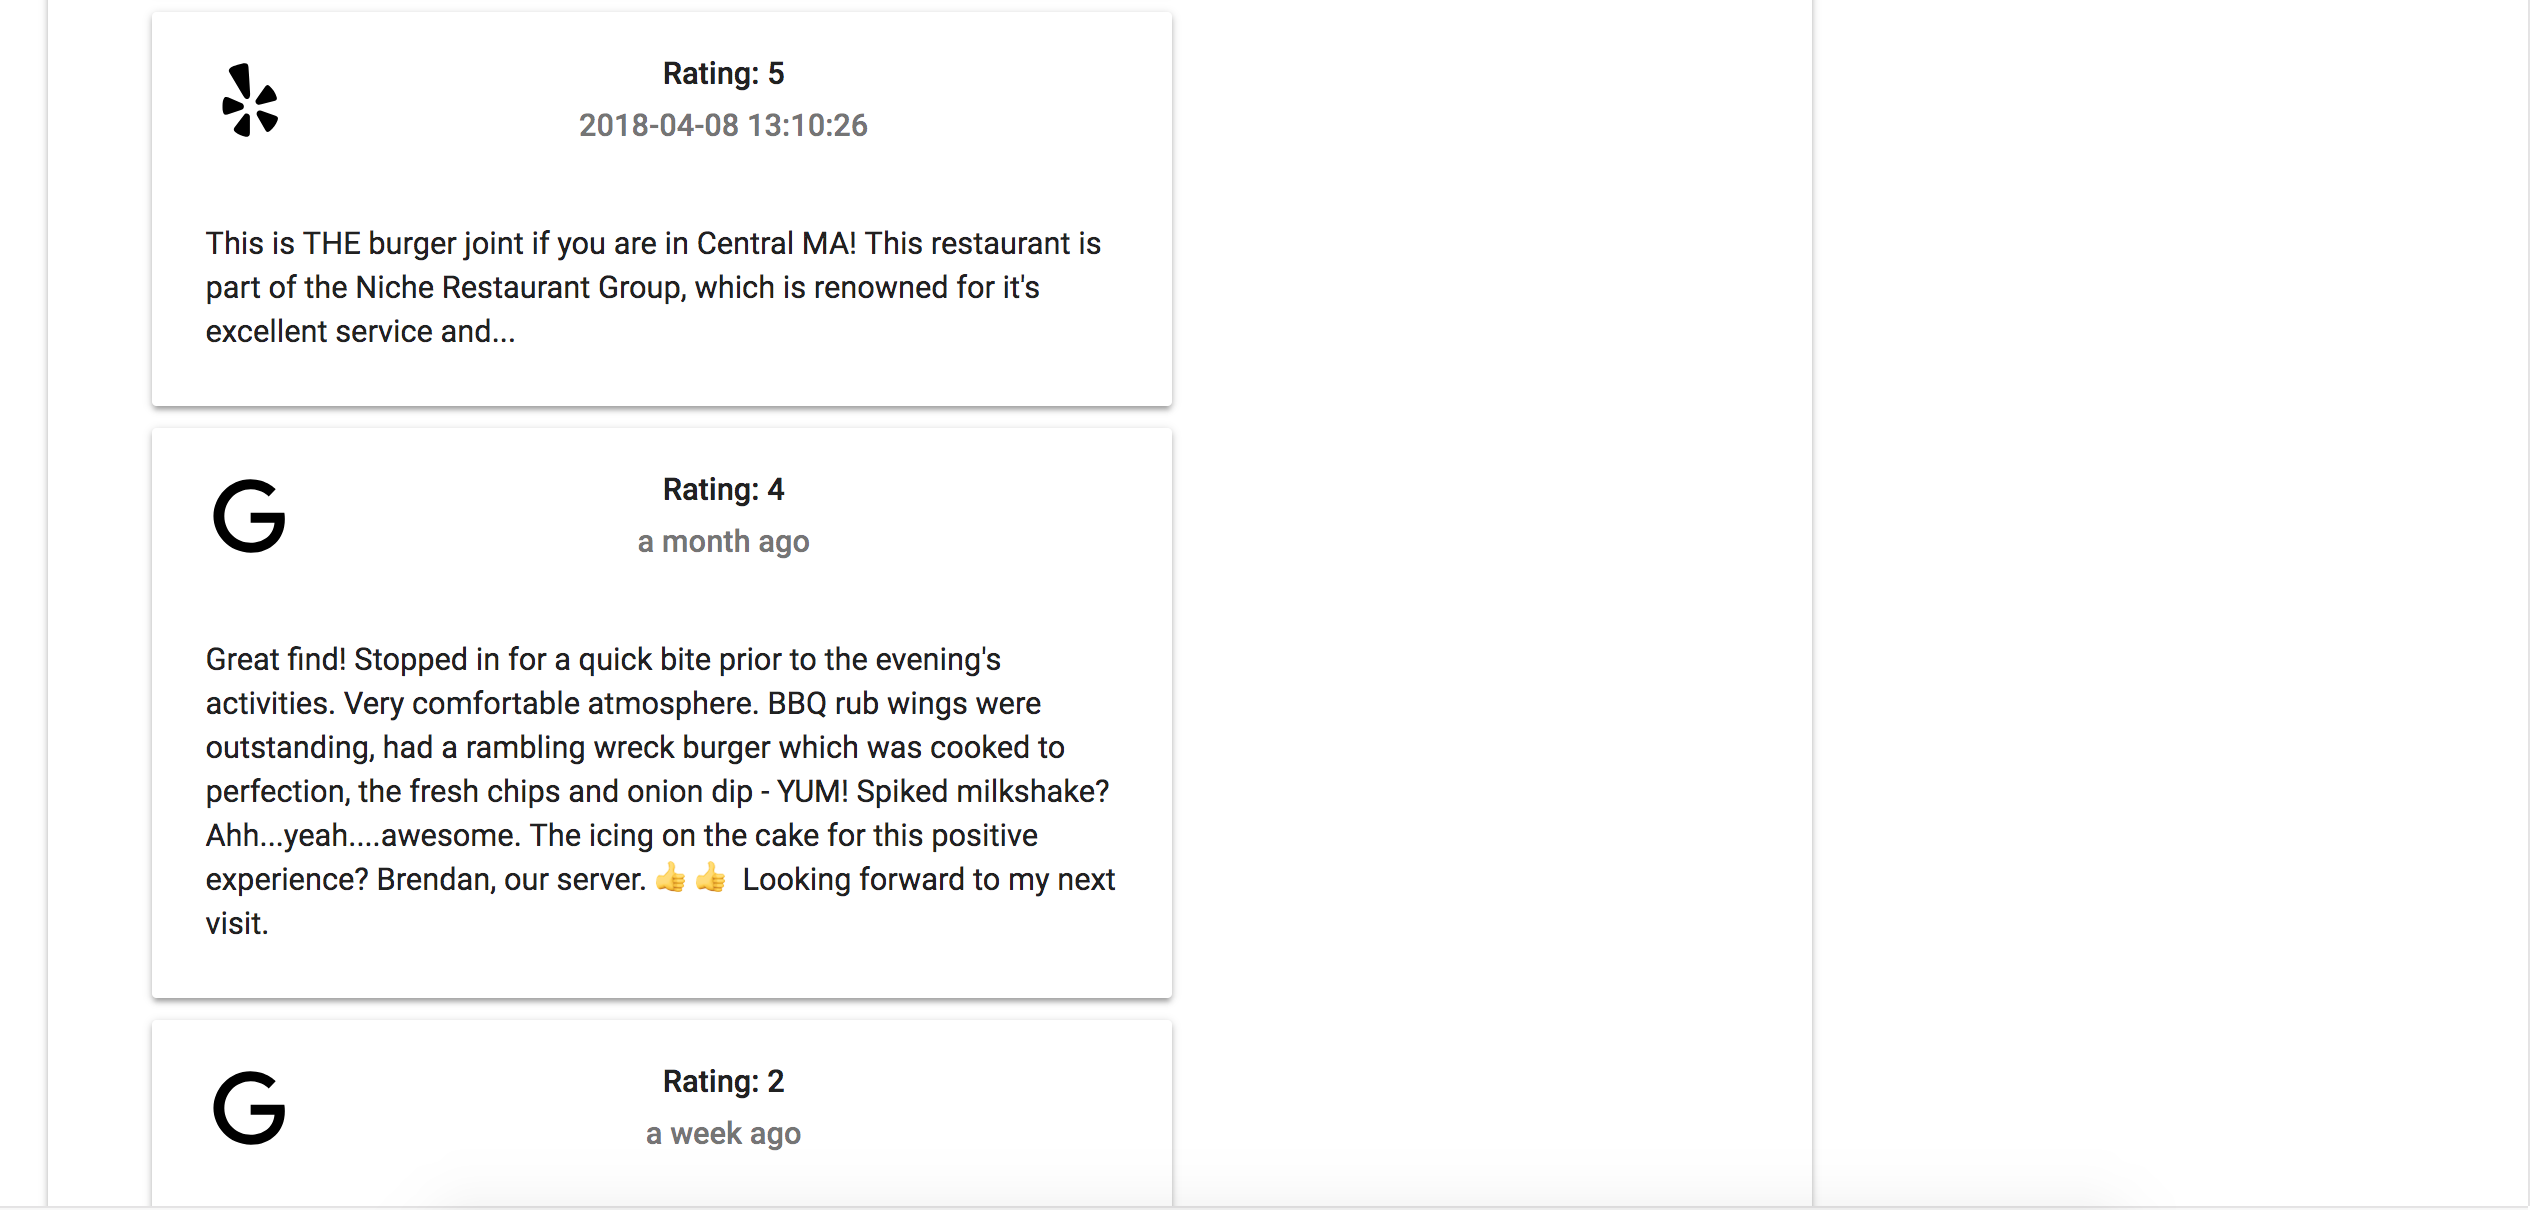Click the 'a month ago' timestamp
Viewport: 2530px width, 1210px height.
[x=723, y=541]
